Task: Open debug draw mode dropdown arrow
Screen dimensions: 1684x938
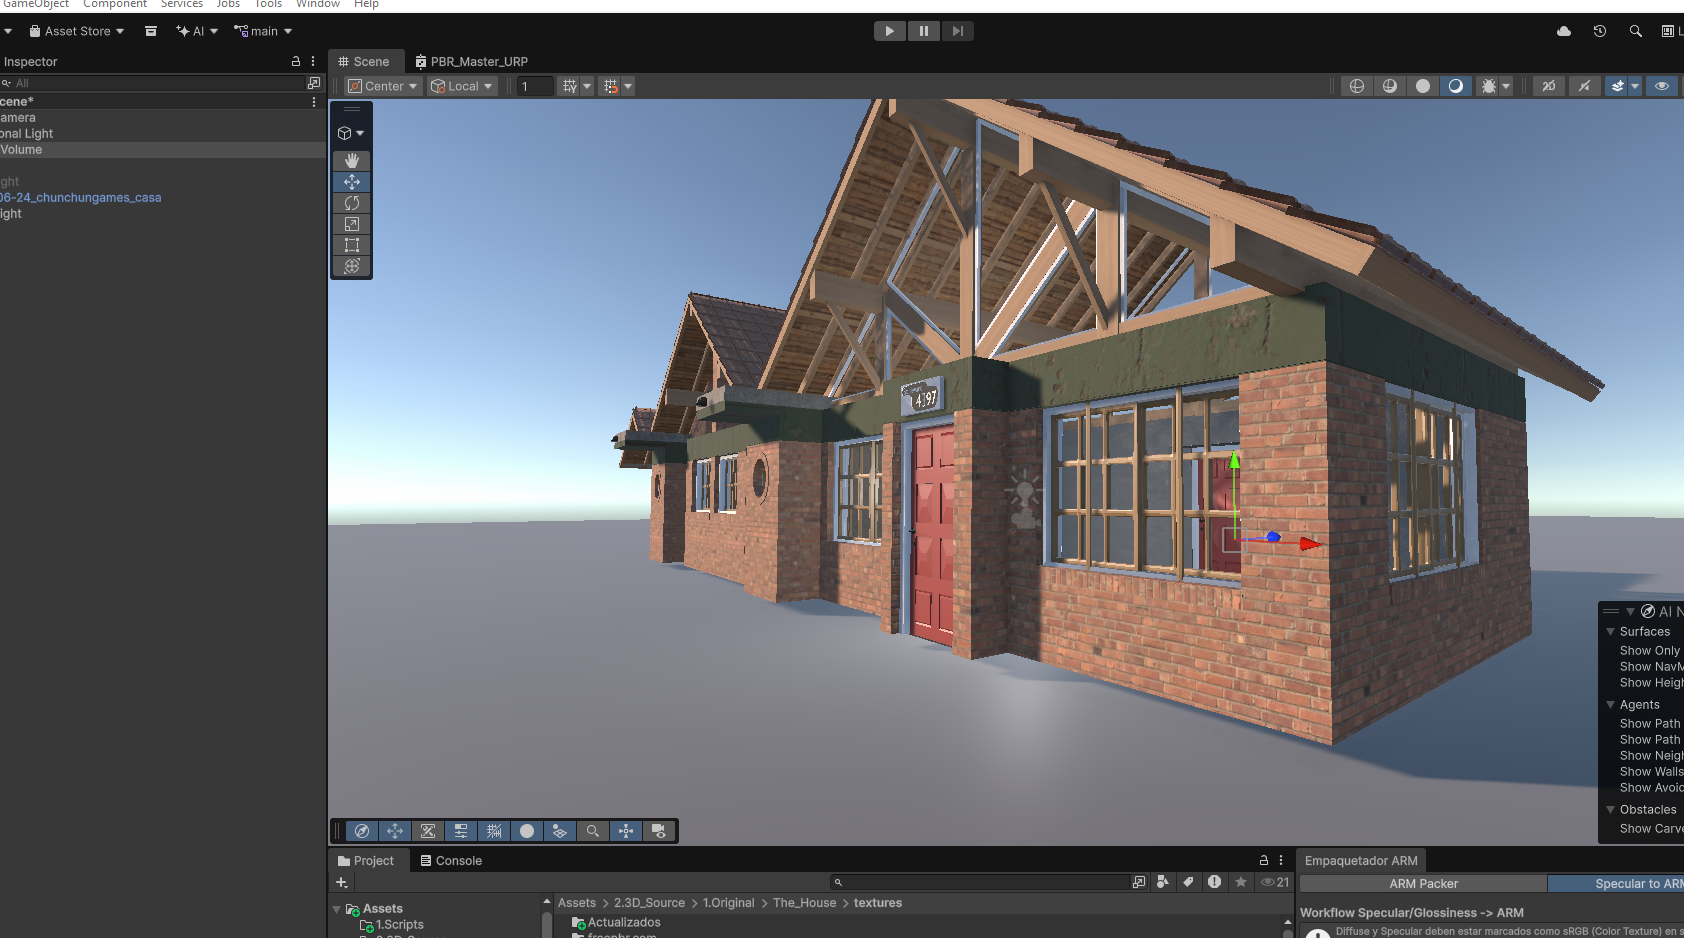Action: pyautogui.click(x=1506, y=86)
